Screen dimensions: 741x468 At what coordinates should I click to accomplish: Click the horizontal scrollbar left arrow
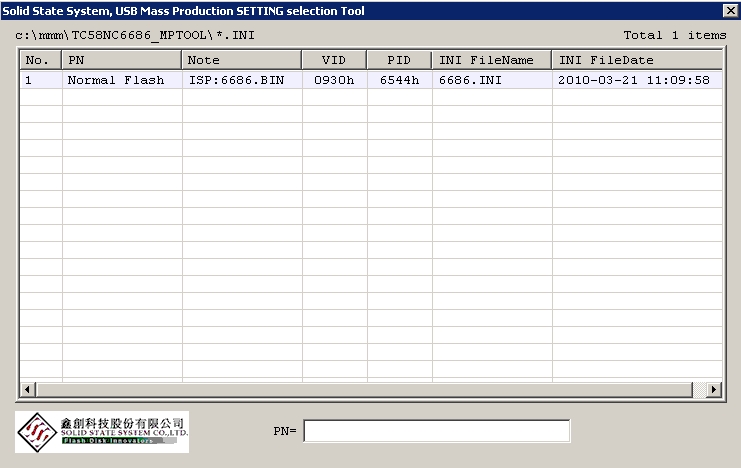pyautogui.click(x=27, y=390)
